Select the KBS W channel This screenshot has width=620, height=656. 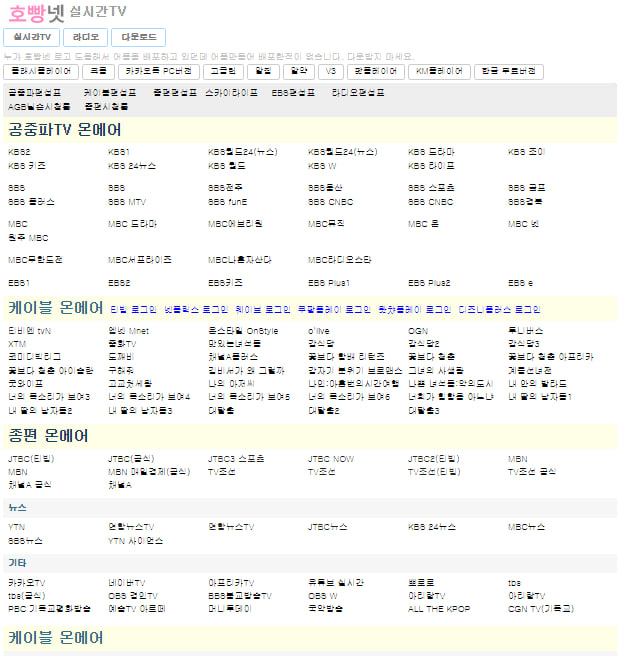click(x=322, y=166)
